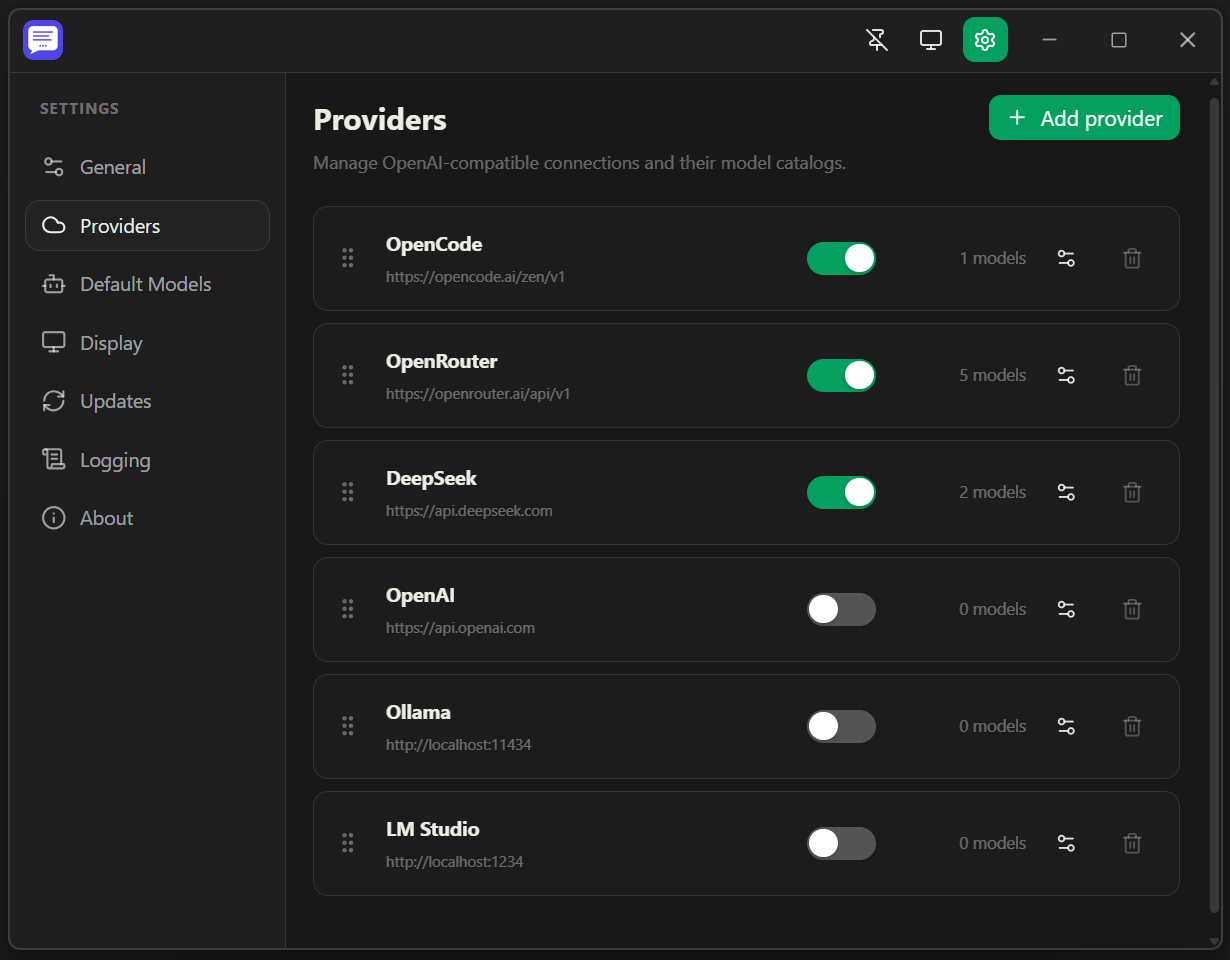
Task: Click the https://api.openai.com URL text
Action: pyautogui.click(x=460, y=628)
